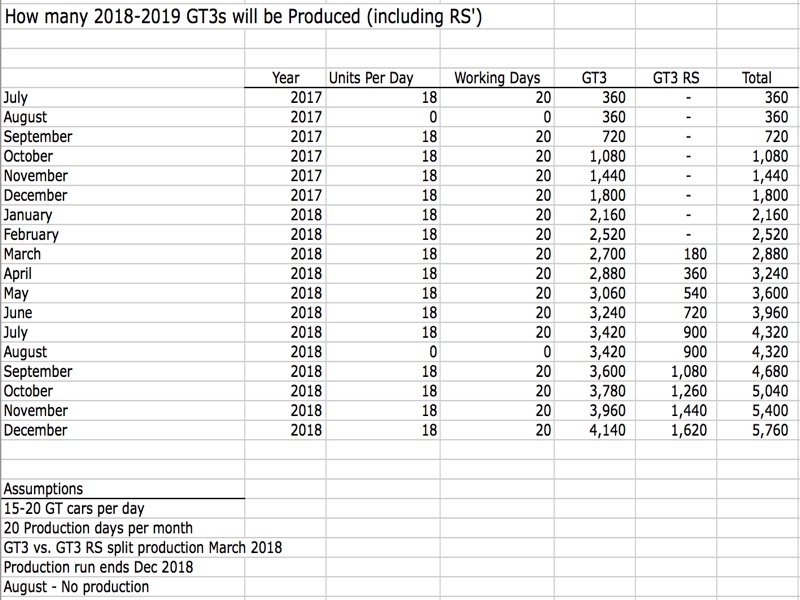
Task: Click the 'Working Days' column header
Action: [497, 78]
